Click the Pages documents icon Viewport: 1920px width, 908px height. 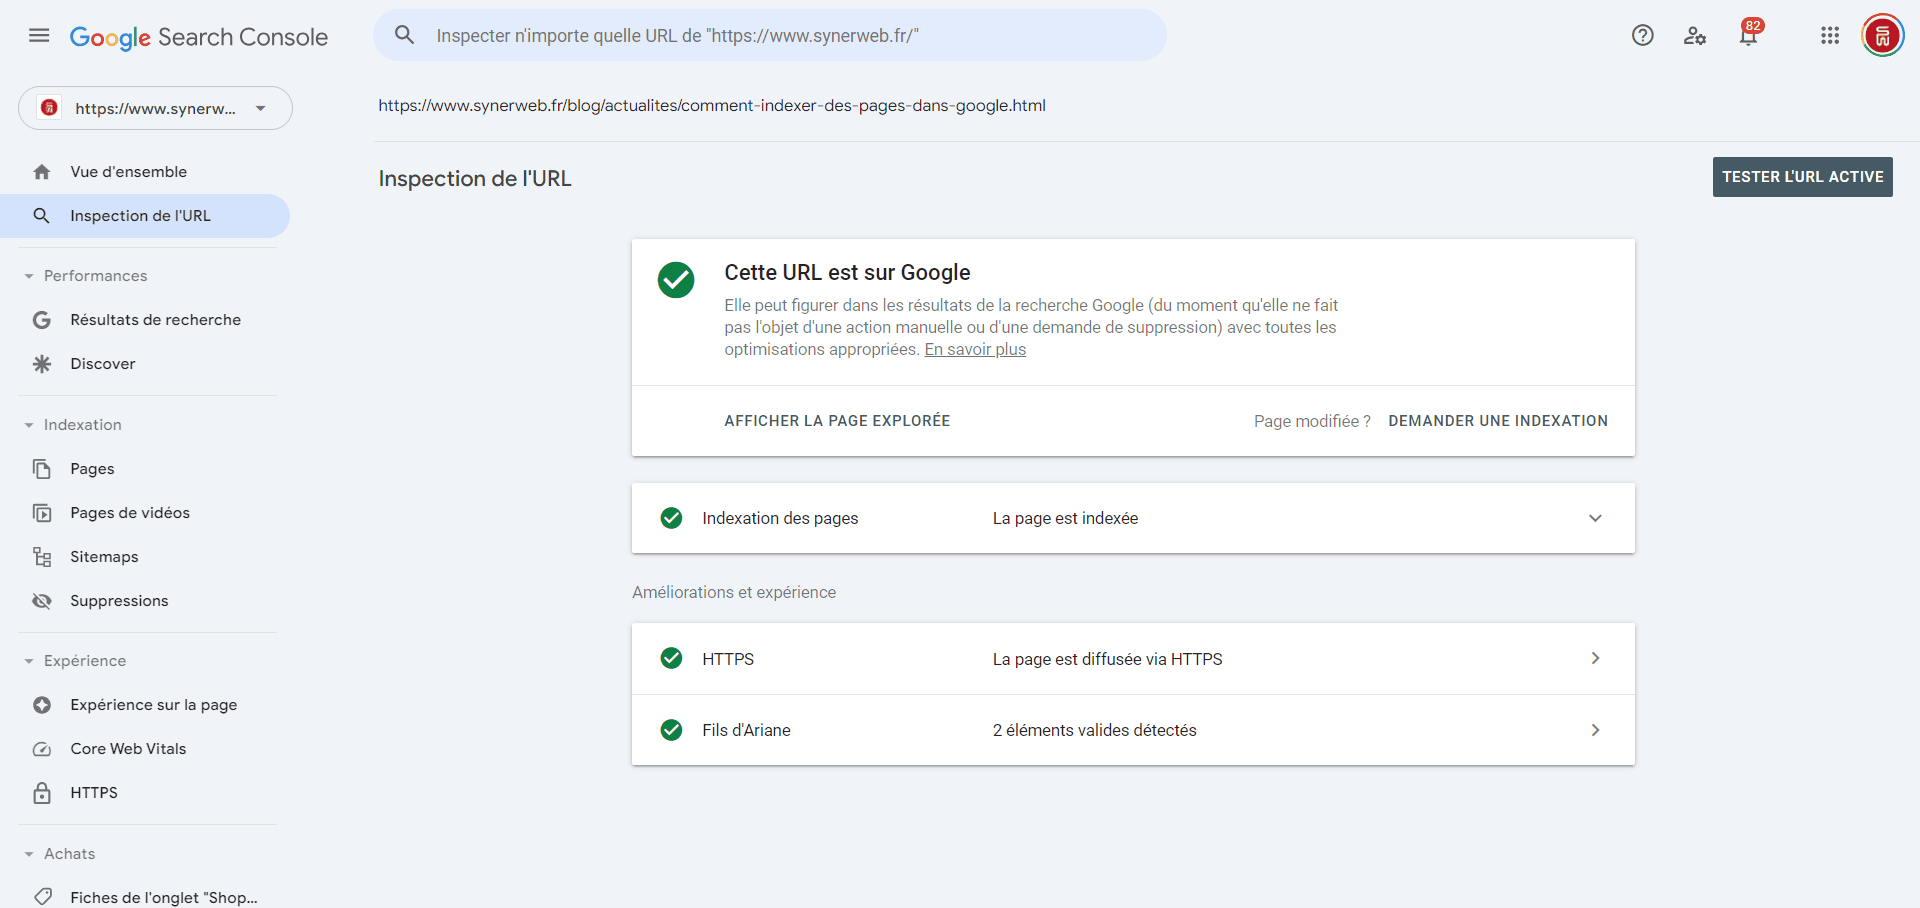[x=42, y=469]
